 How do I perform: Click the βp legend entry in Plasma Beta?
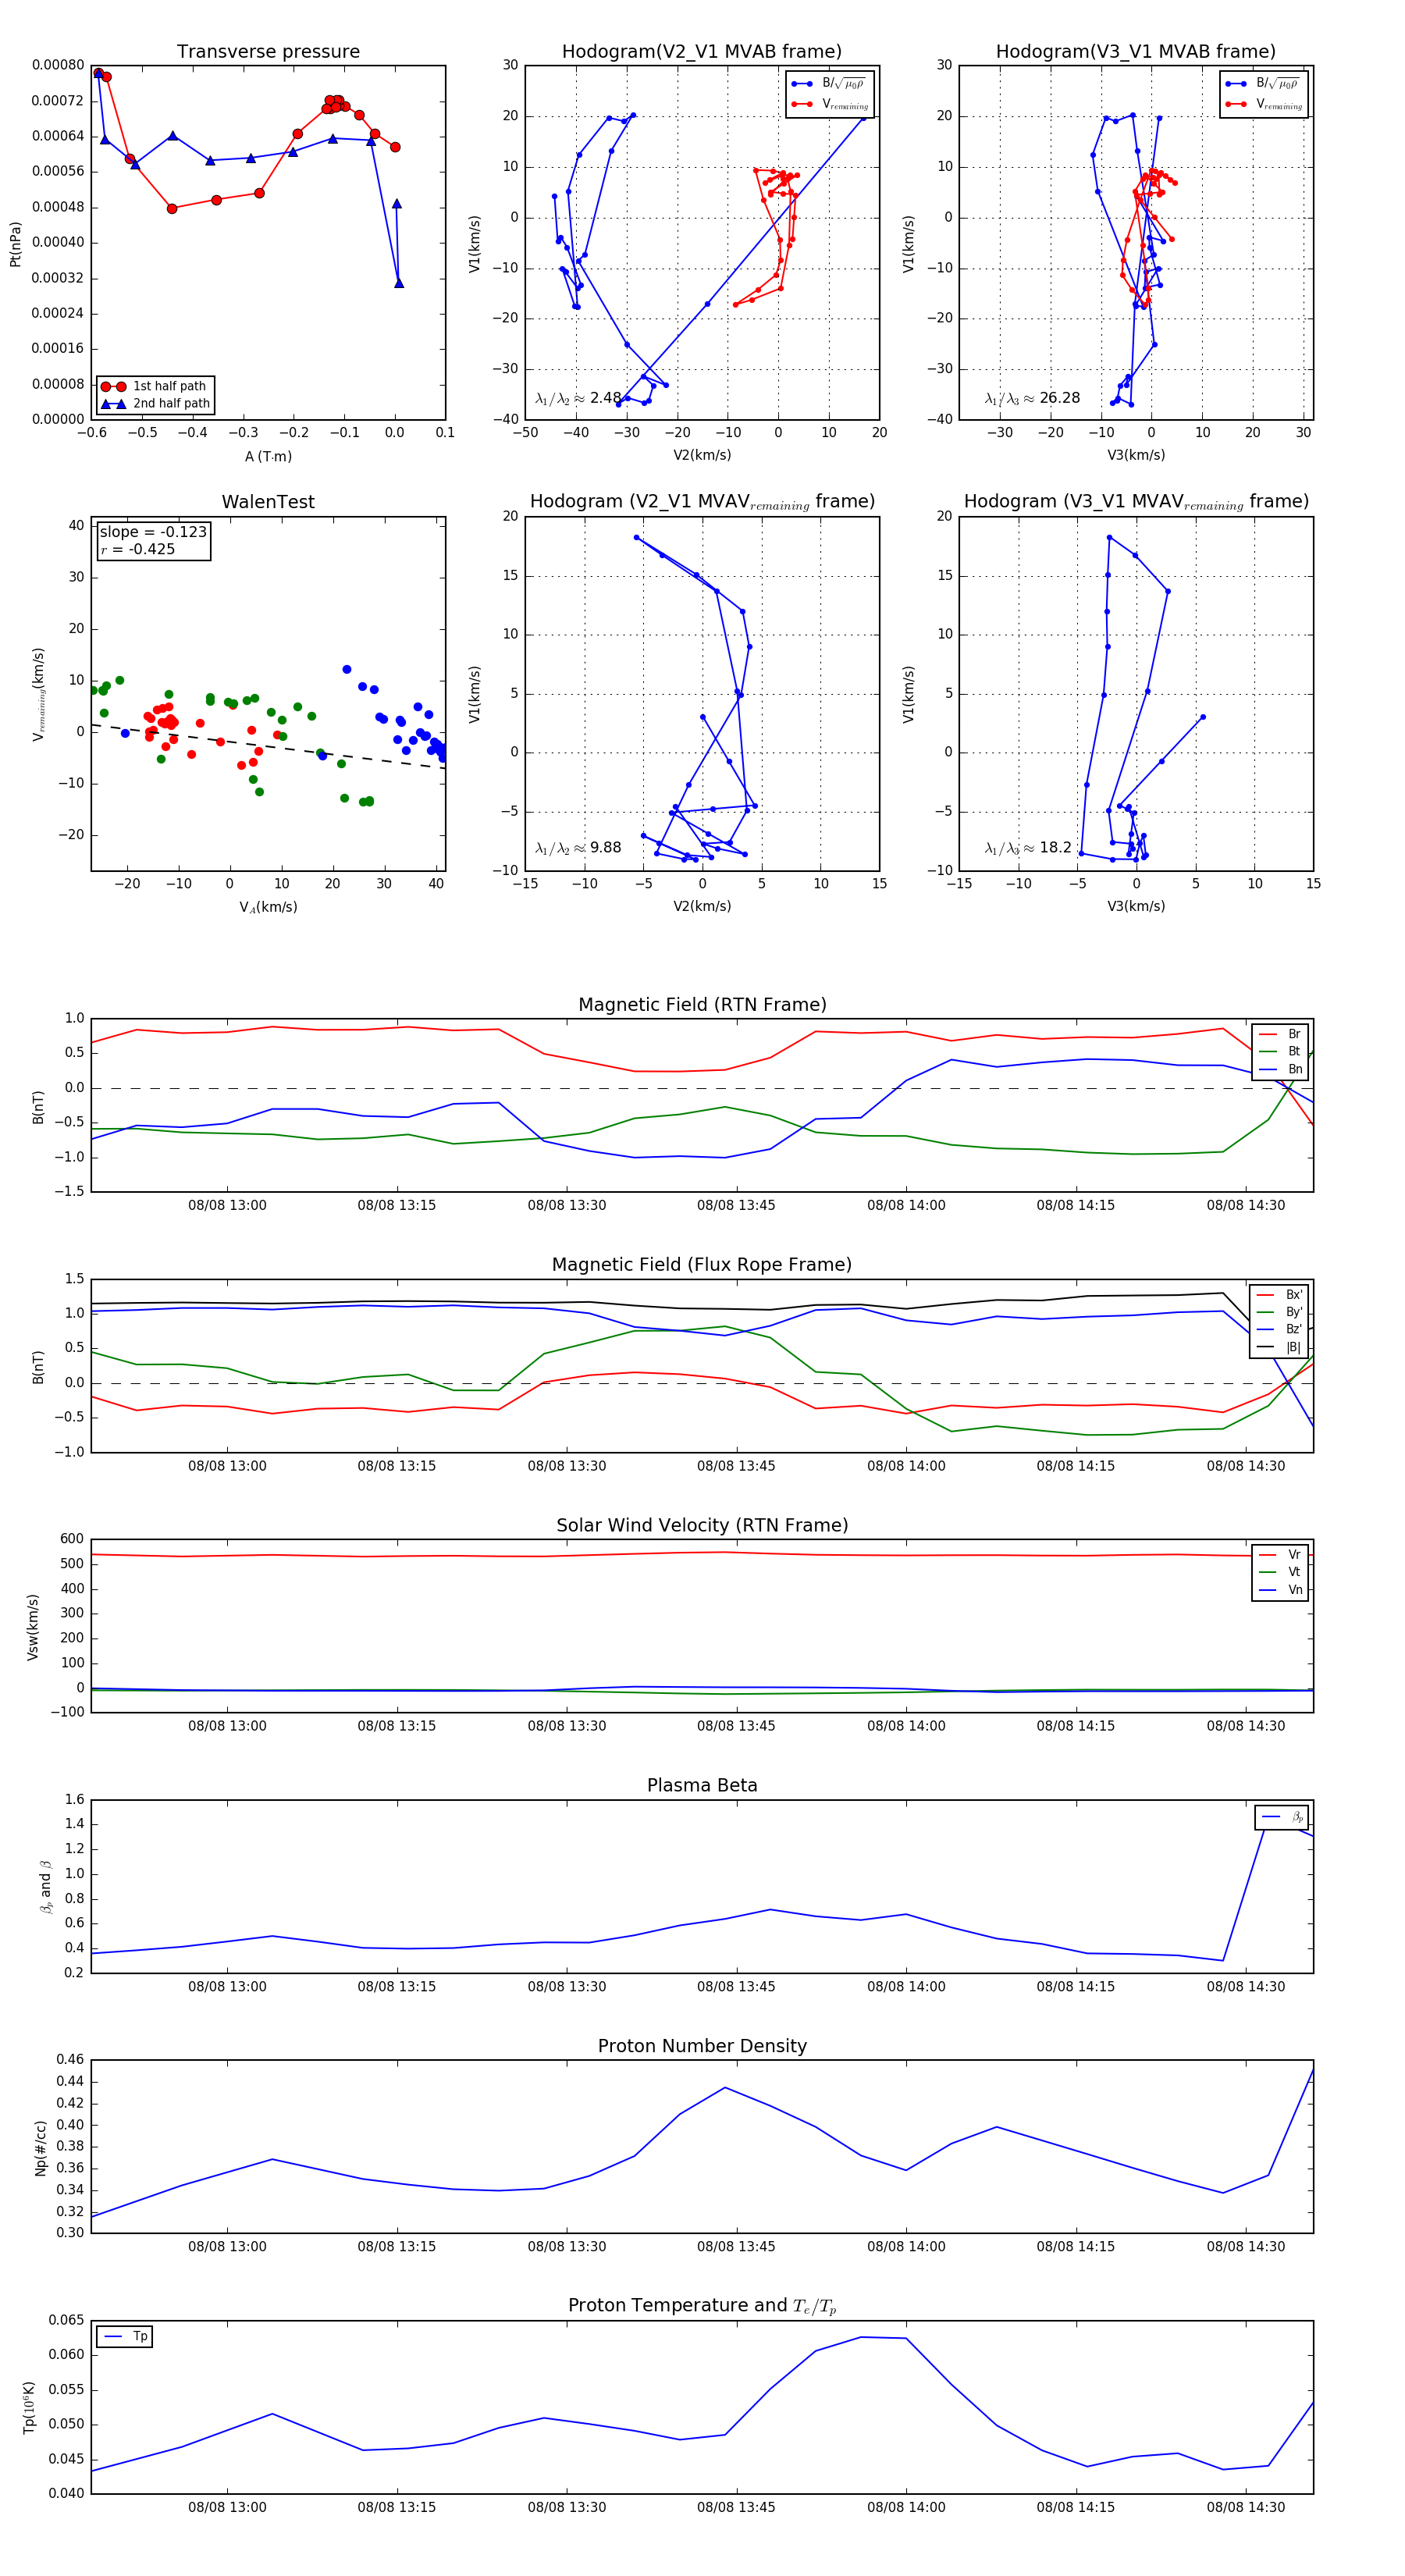coord(1283,1817)
